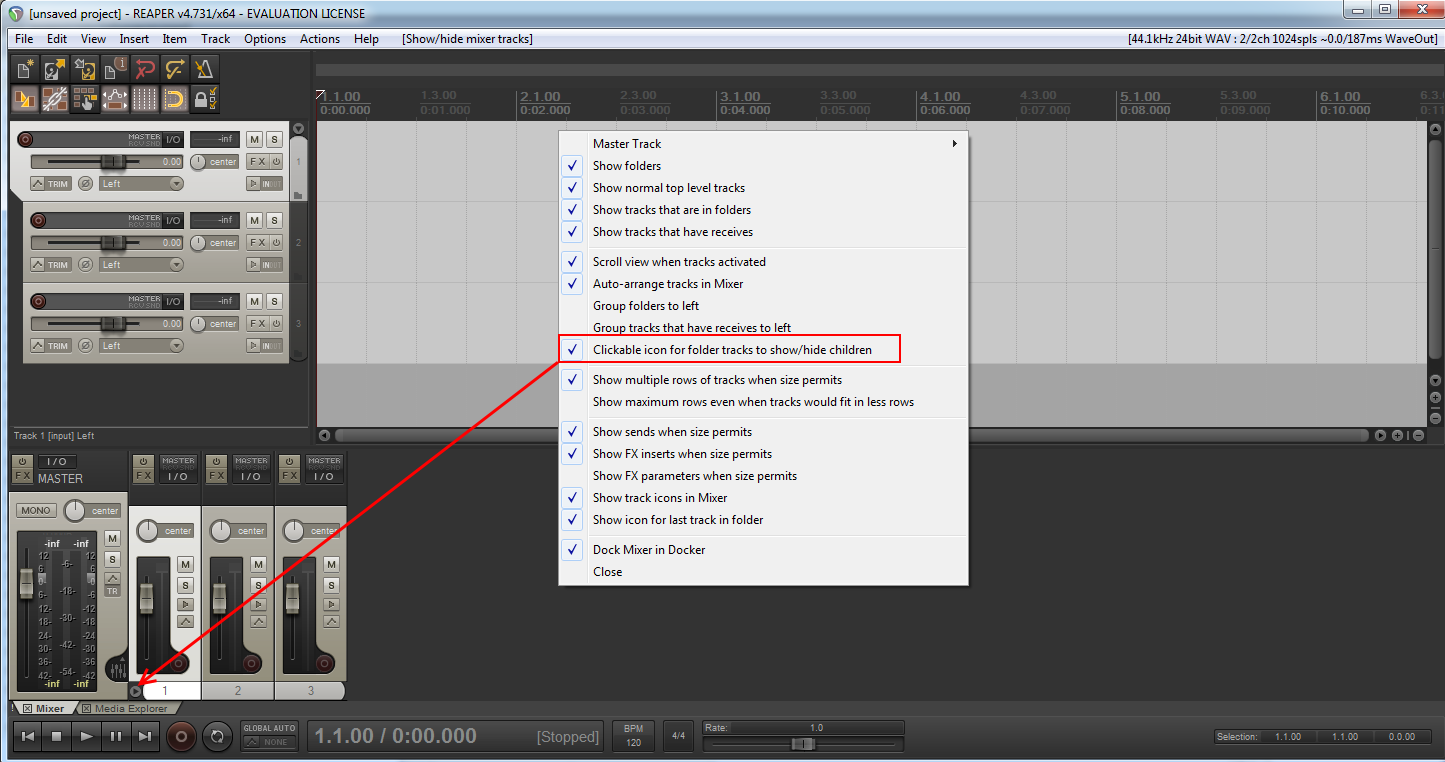
Task: Click the New Project toolbar icon
Action: (x=25, y=69)
